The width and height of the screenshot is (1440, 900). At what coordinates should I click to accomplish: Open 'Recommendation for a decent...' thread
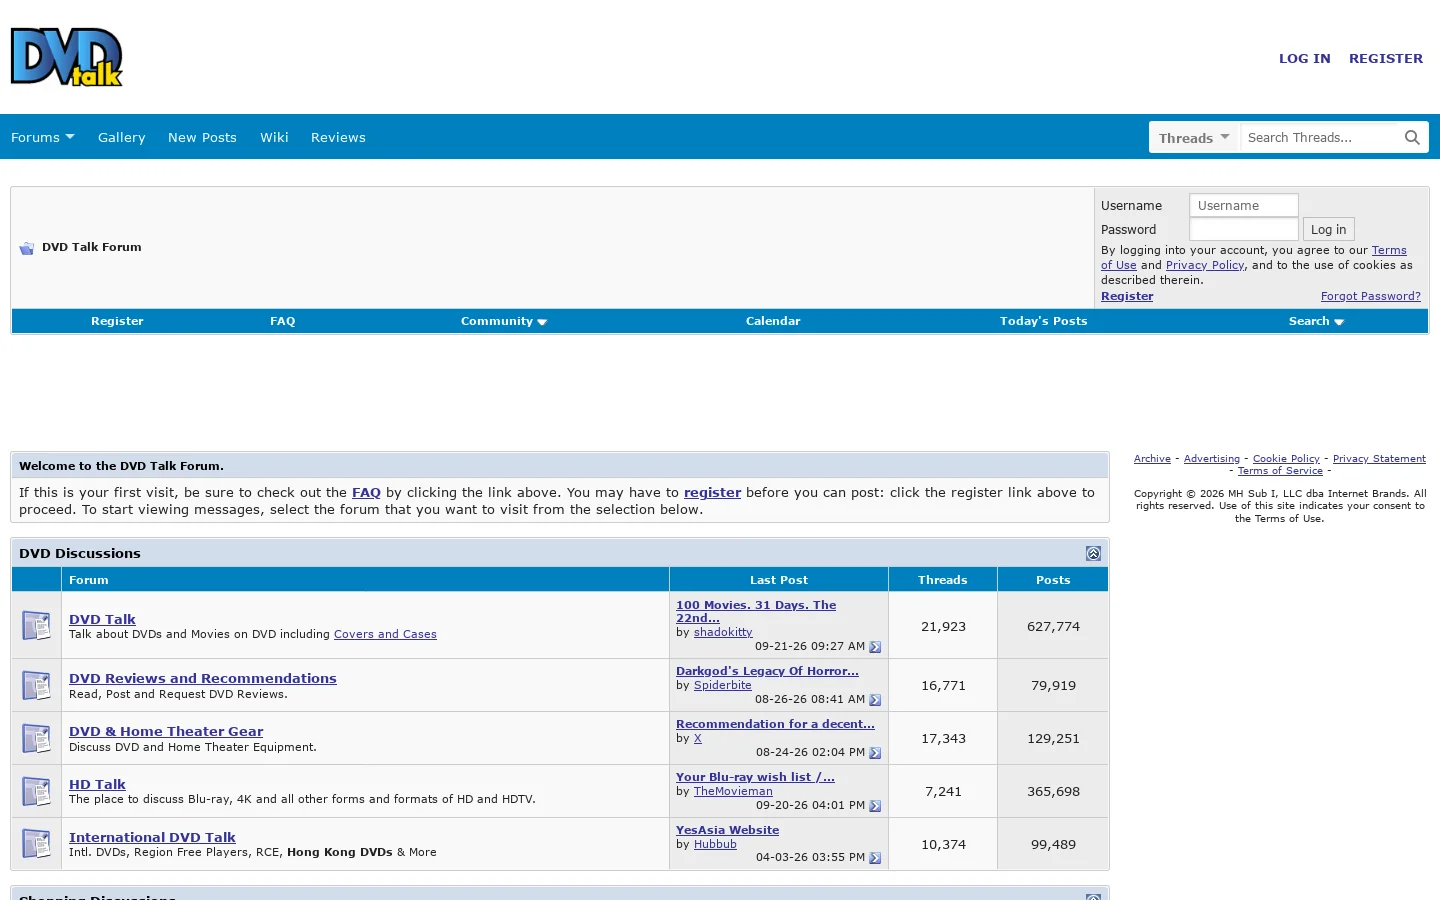(775, 724)
